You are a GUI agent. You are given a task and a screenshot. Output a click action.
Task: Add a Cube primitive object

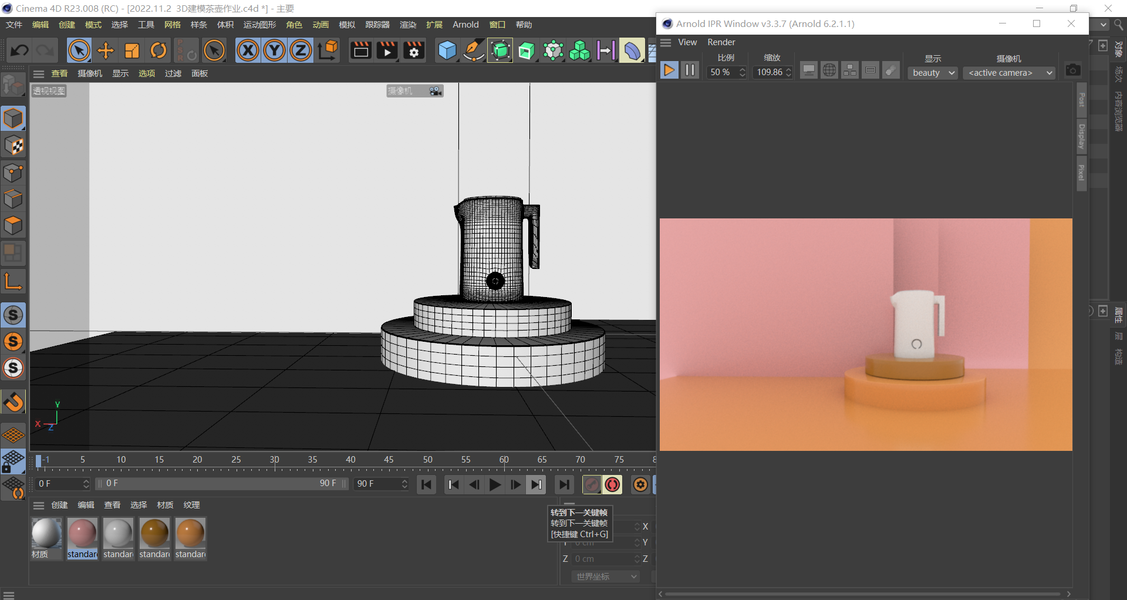click(x=447, y=50)
